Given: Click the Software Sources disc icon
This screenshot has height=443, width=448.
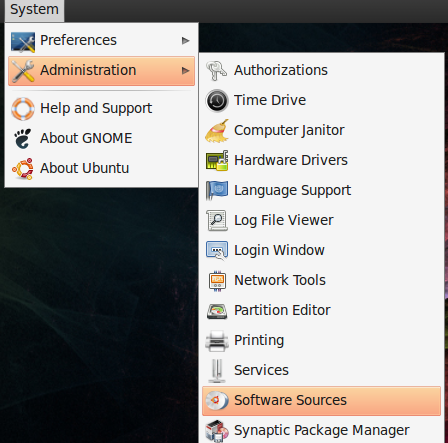Looking at the screenshot, I should point(217,401).
